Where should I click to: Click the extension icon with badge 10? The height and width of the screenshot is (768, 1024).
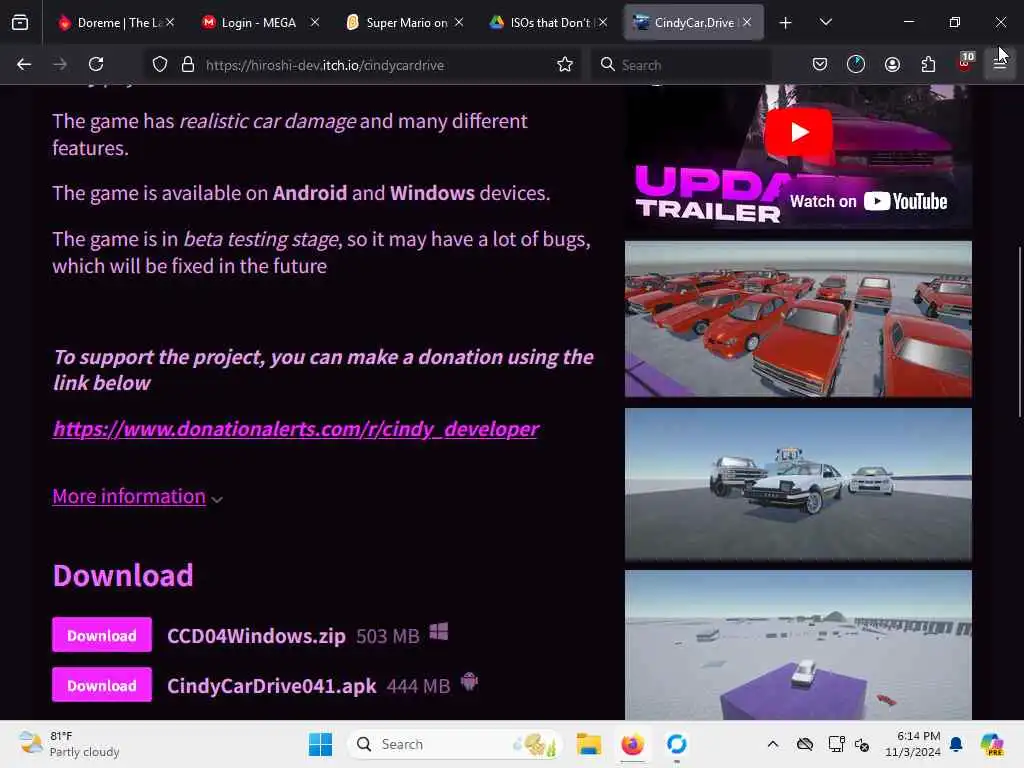[x=965, y=63]
